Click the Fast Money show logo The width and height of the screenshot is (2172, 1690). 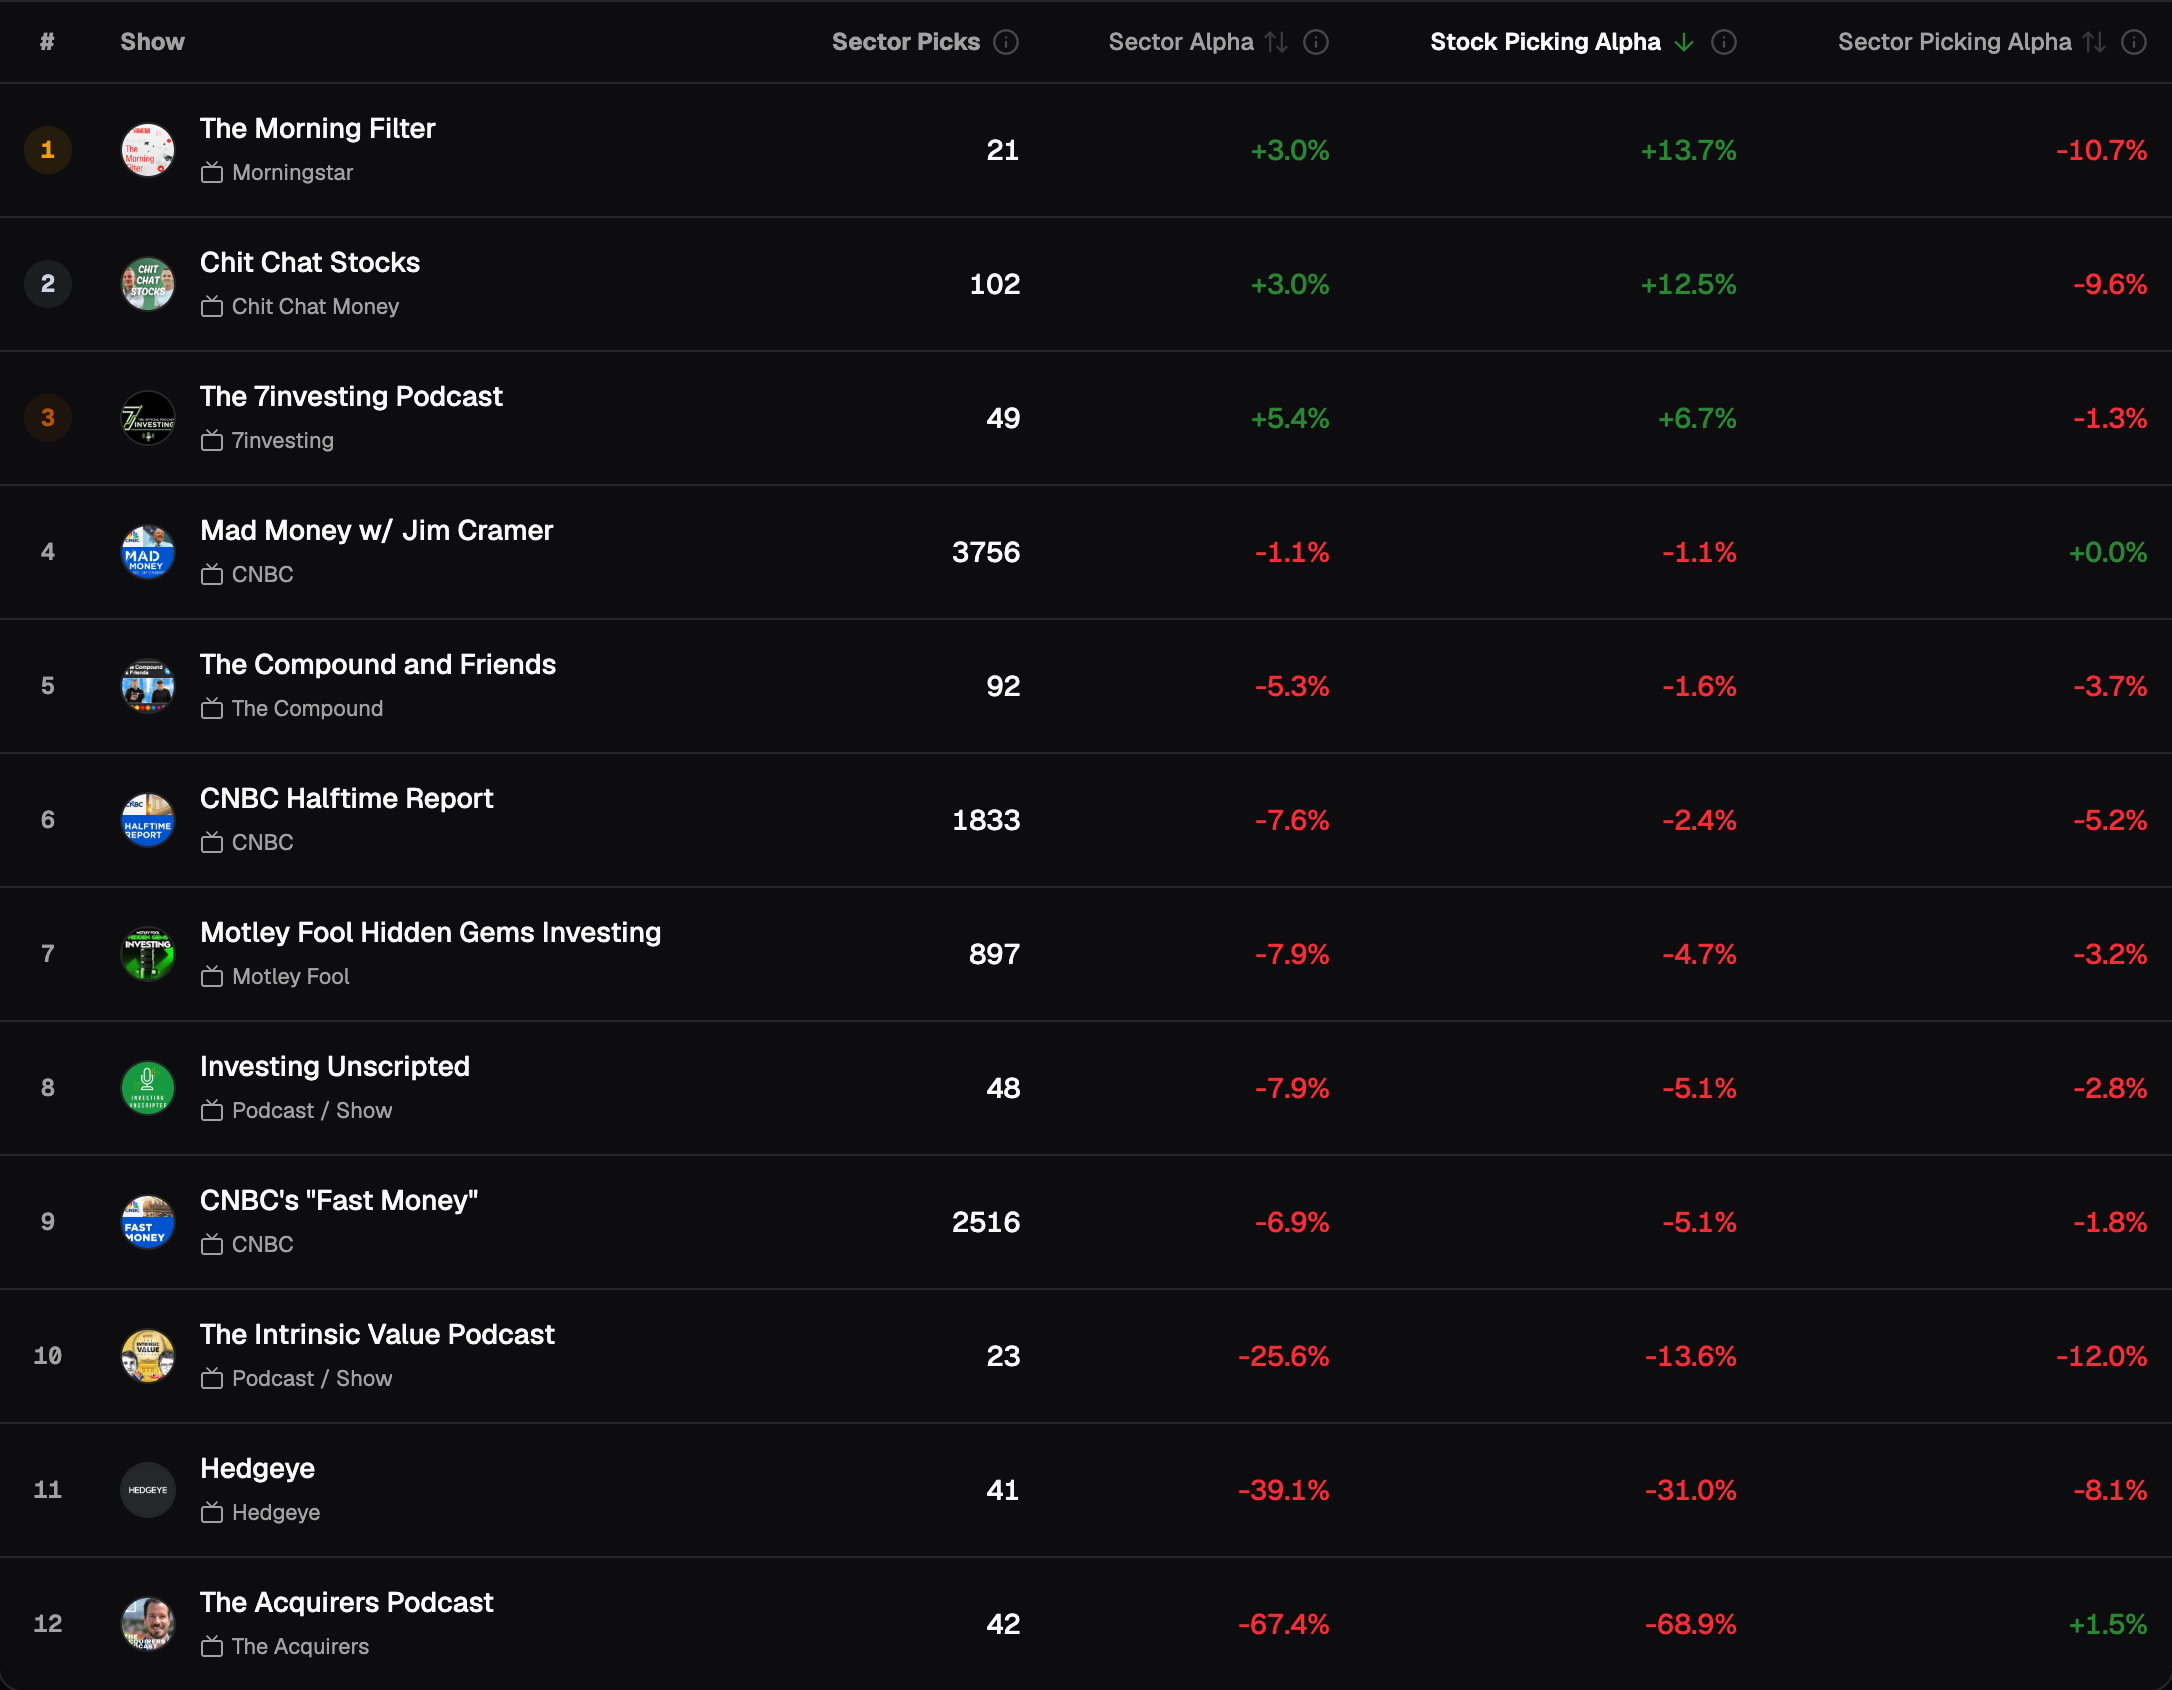click(148, 1222)
